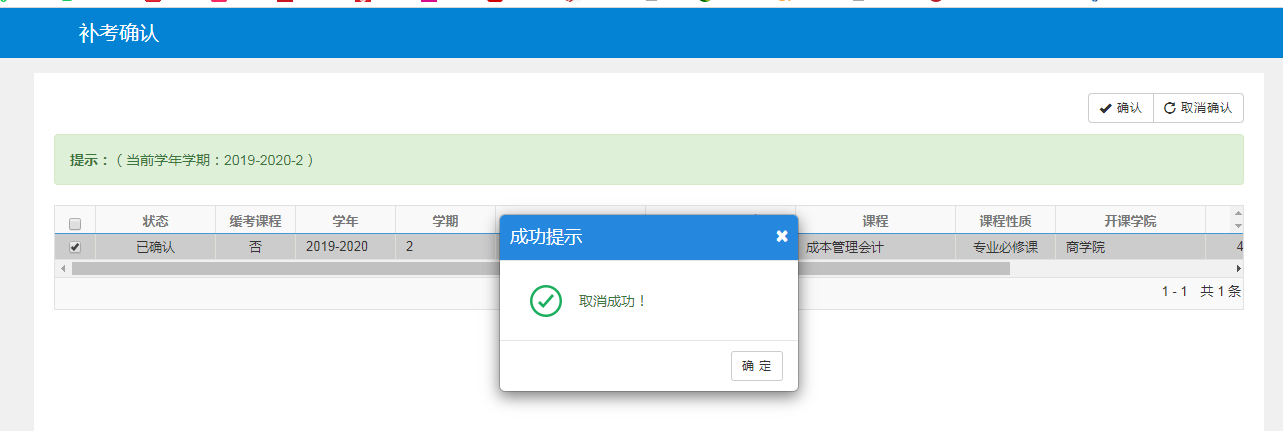This screenshot has width=1283, height=431.
Task: Click the 已确认 status cell
Action: (x=155, y=246)
